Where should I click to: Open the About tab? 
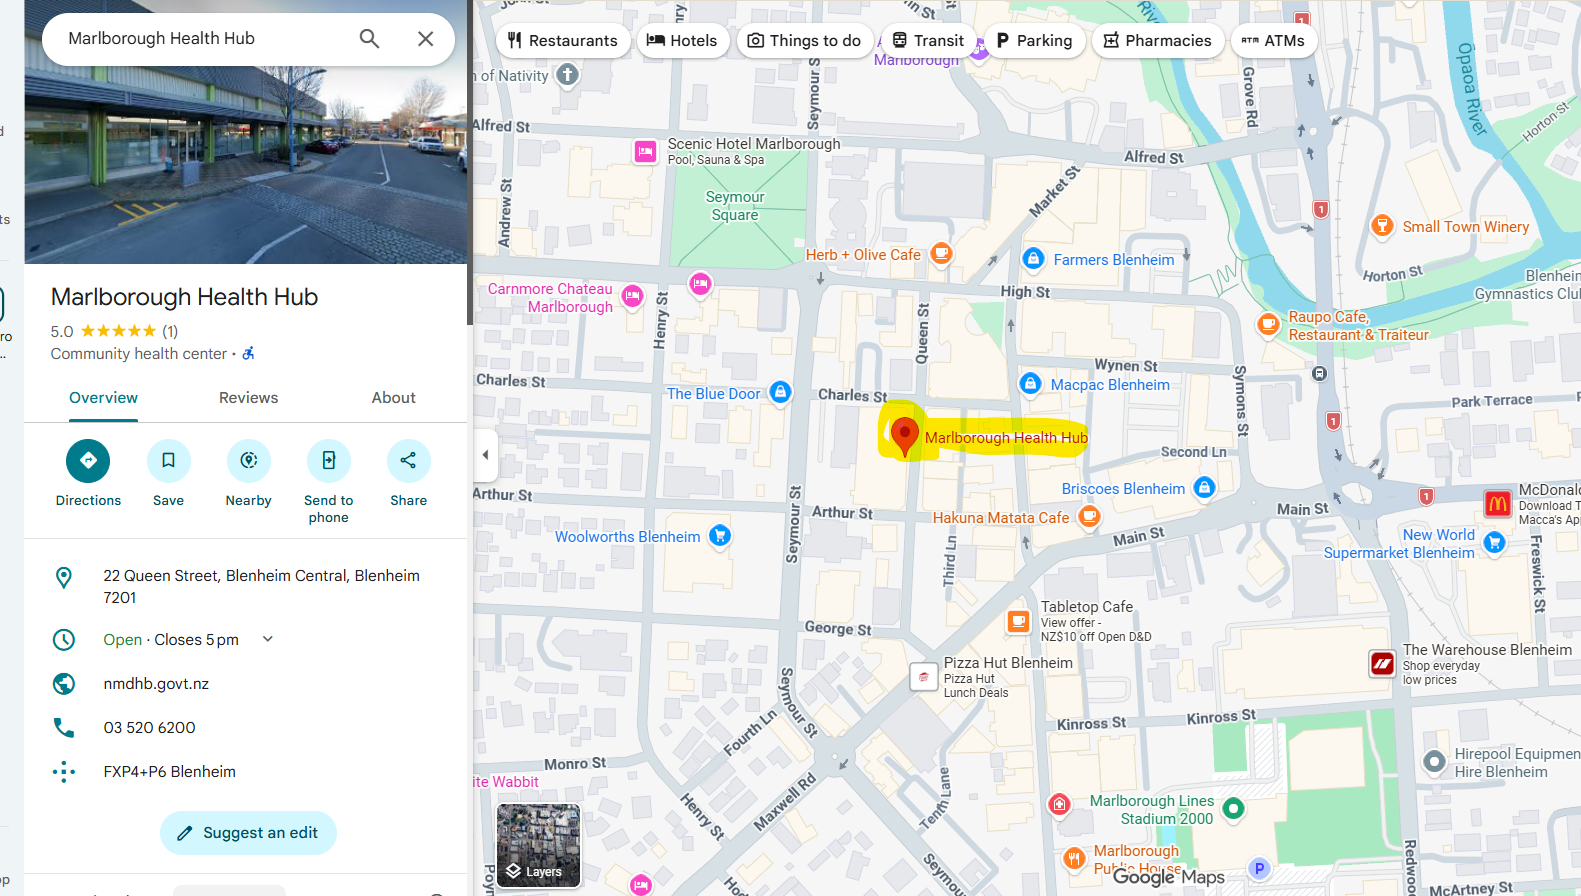point(394,398)
